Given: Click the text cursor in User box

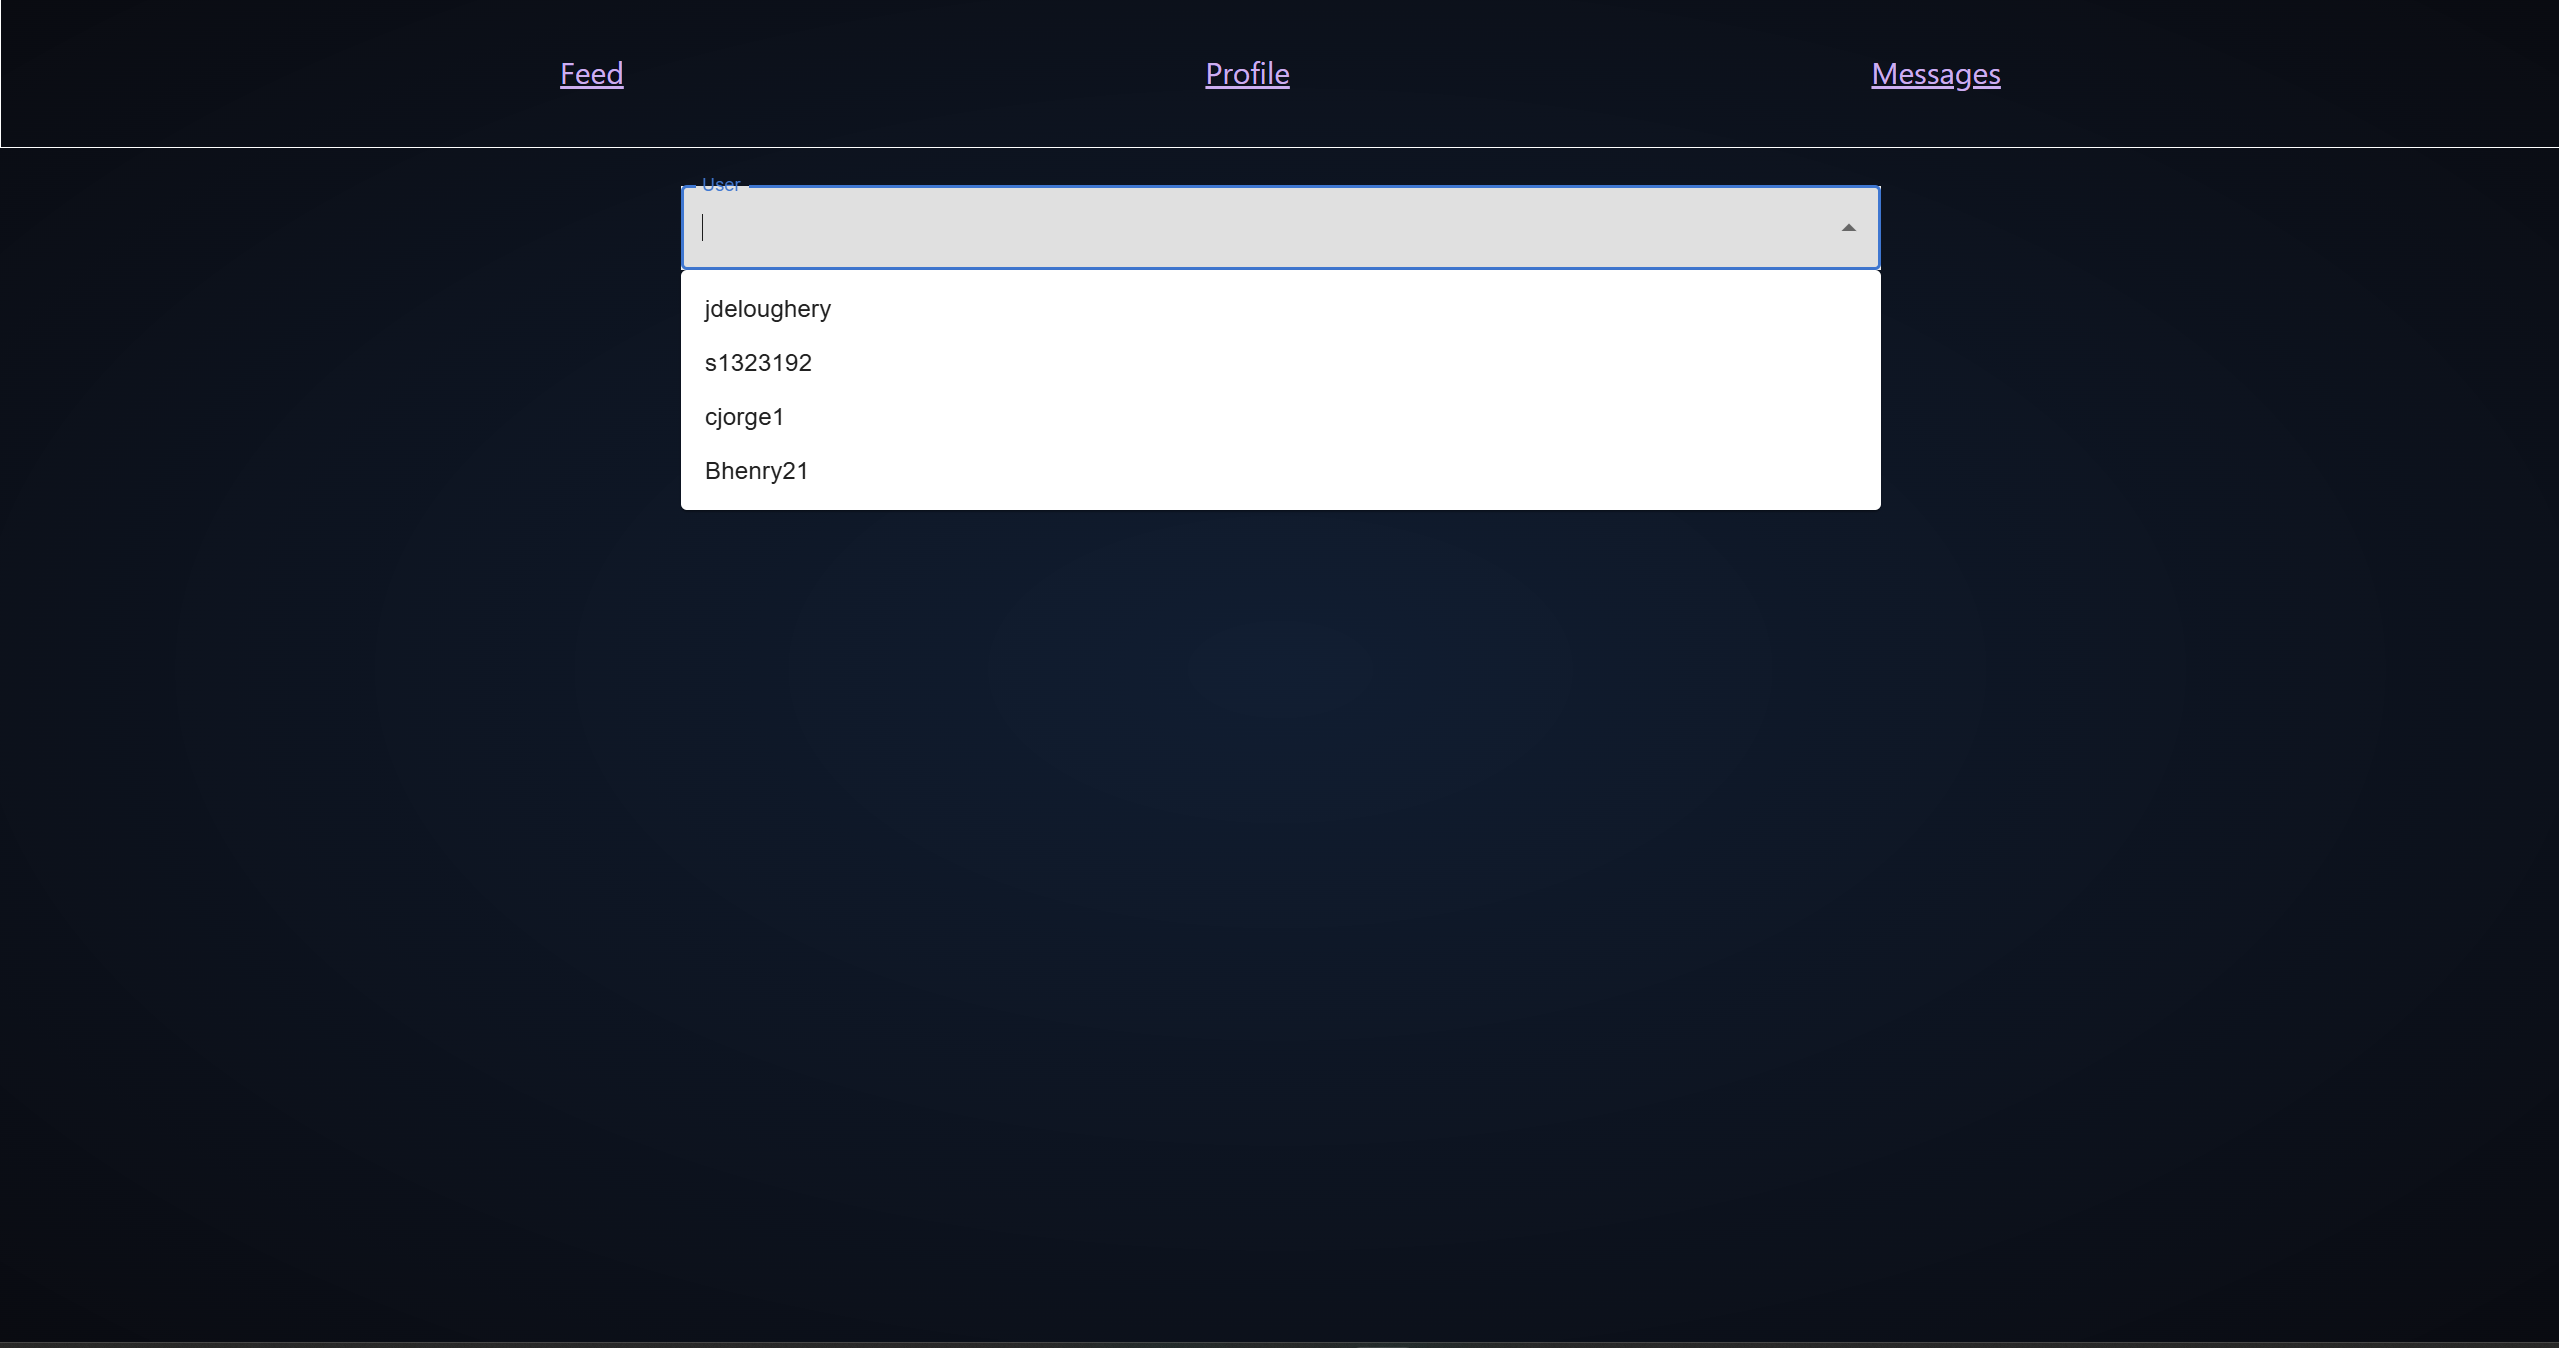Looking at the screenshot, I should pyautogui.click(x=703, y=228).
